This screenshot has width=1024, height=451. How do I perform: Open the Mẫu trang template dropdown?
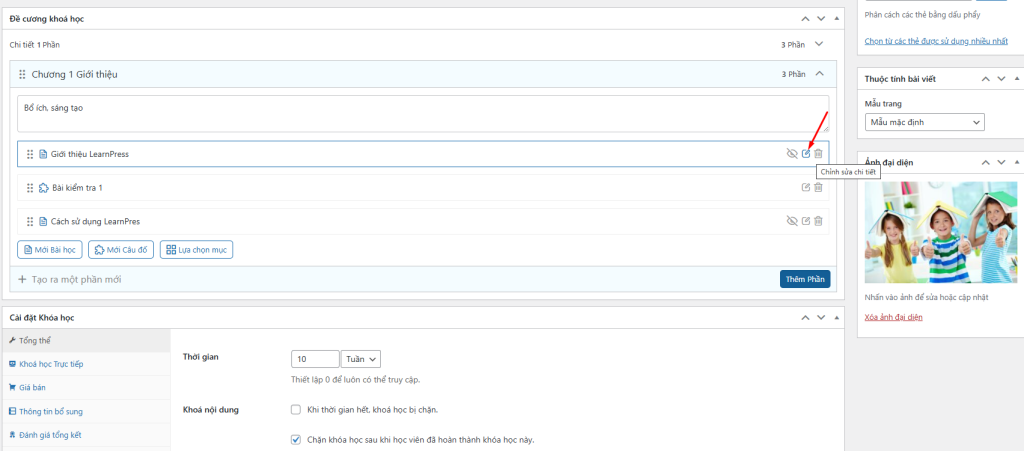click(x=924, y=122)
